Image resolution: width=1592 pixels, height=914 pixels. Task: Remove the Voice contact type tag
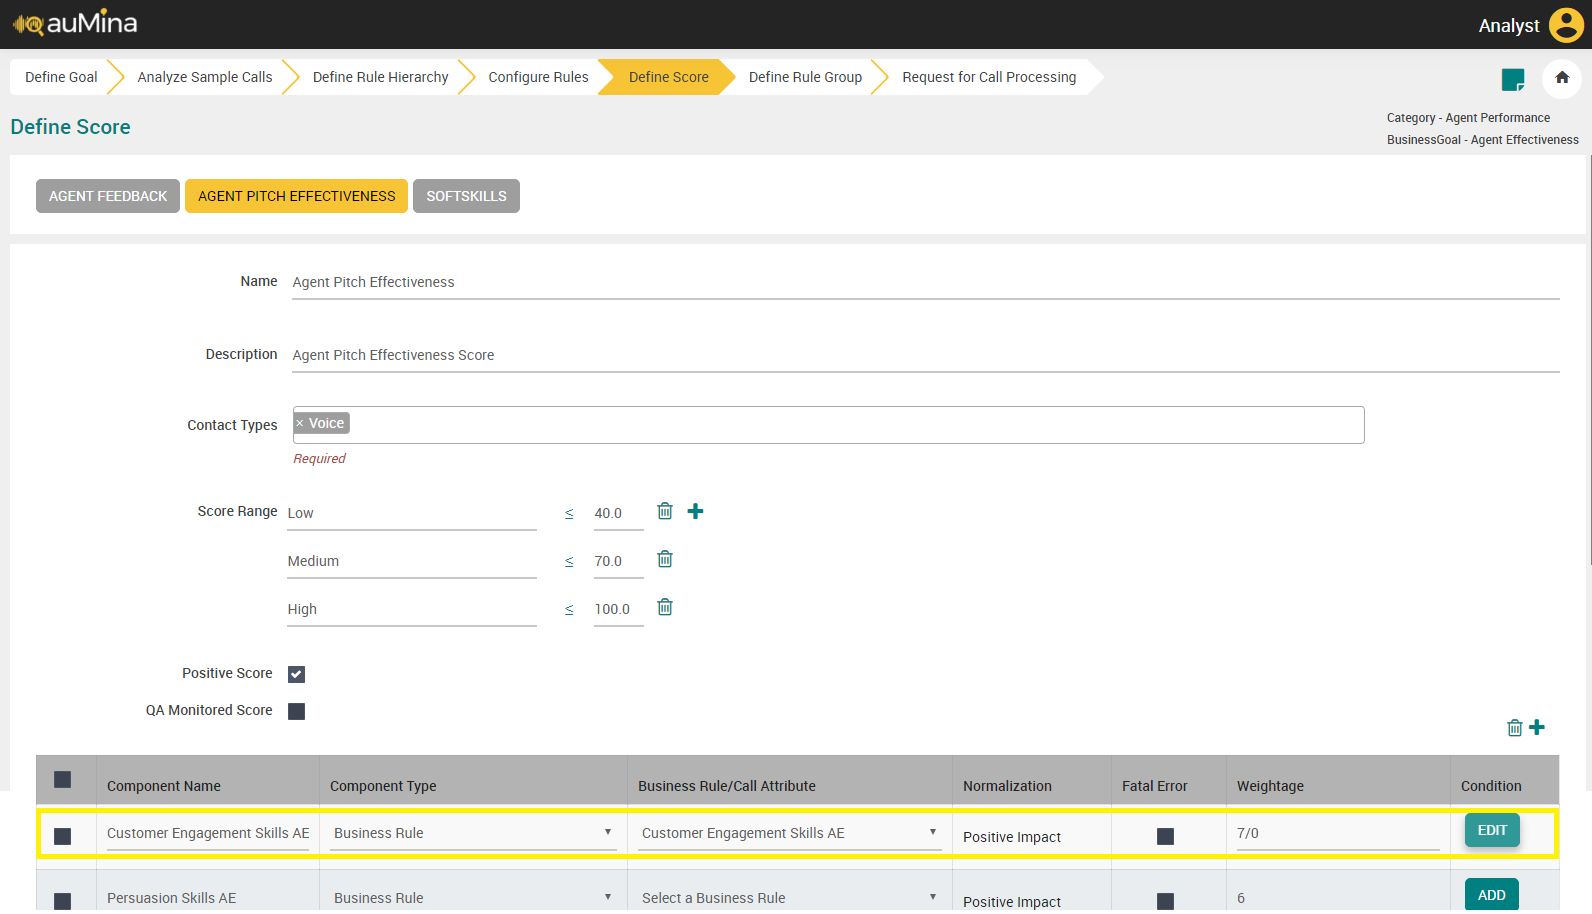point(300,423)
